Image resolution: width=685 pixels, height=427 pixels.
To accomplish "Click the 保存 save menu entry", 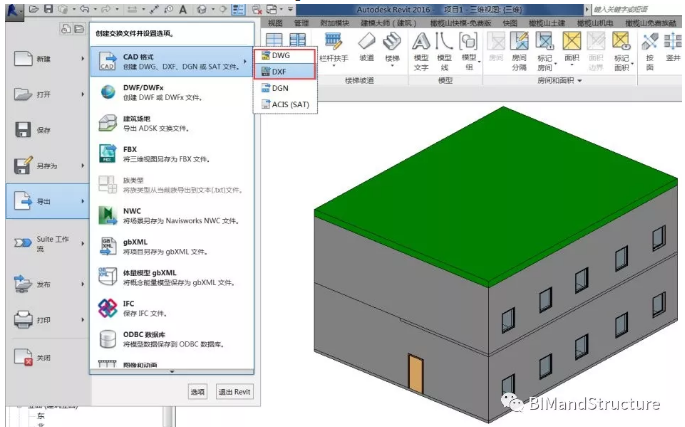I will click(x=47, y=130).
